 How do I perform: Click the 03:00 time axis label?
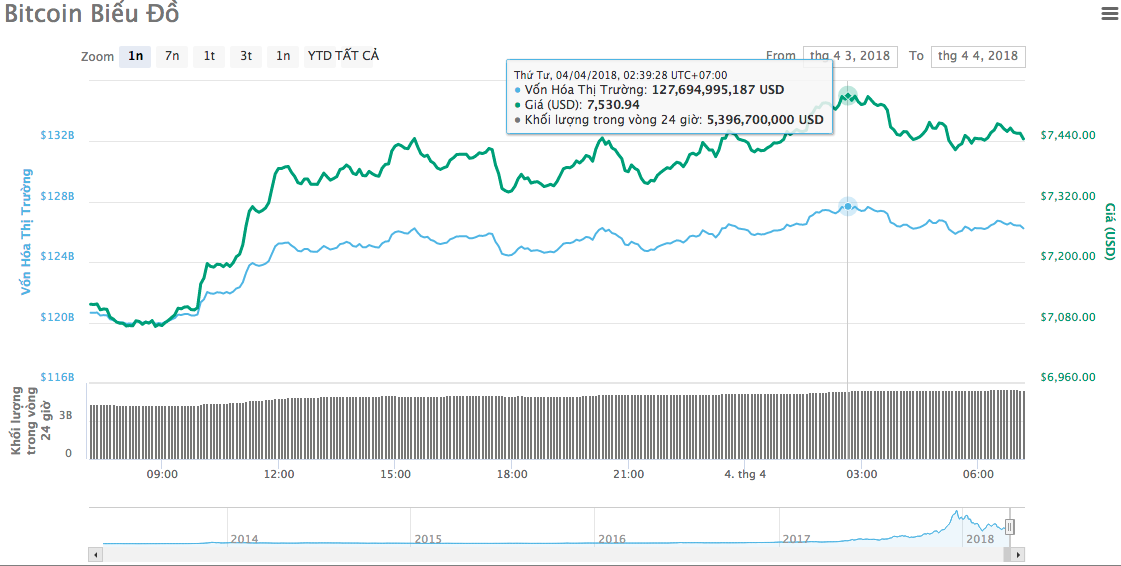(x=862, y=474)
